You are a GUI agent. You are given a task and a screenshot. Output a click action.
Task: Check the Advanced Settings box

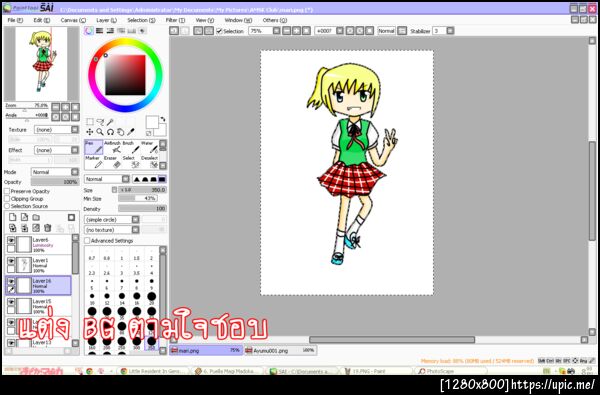point(87,241)
